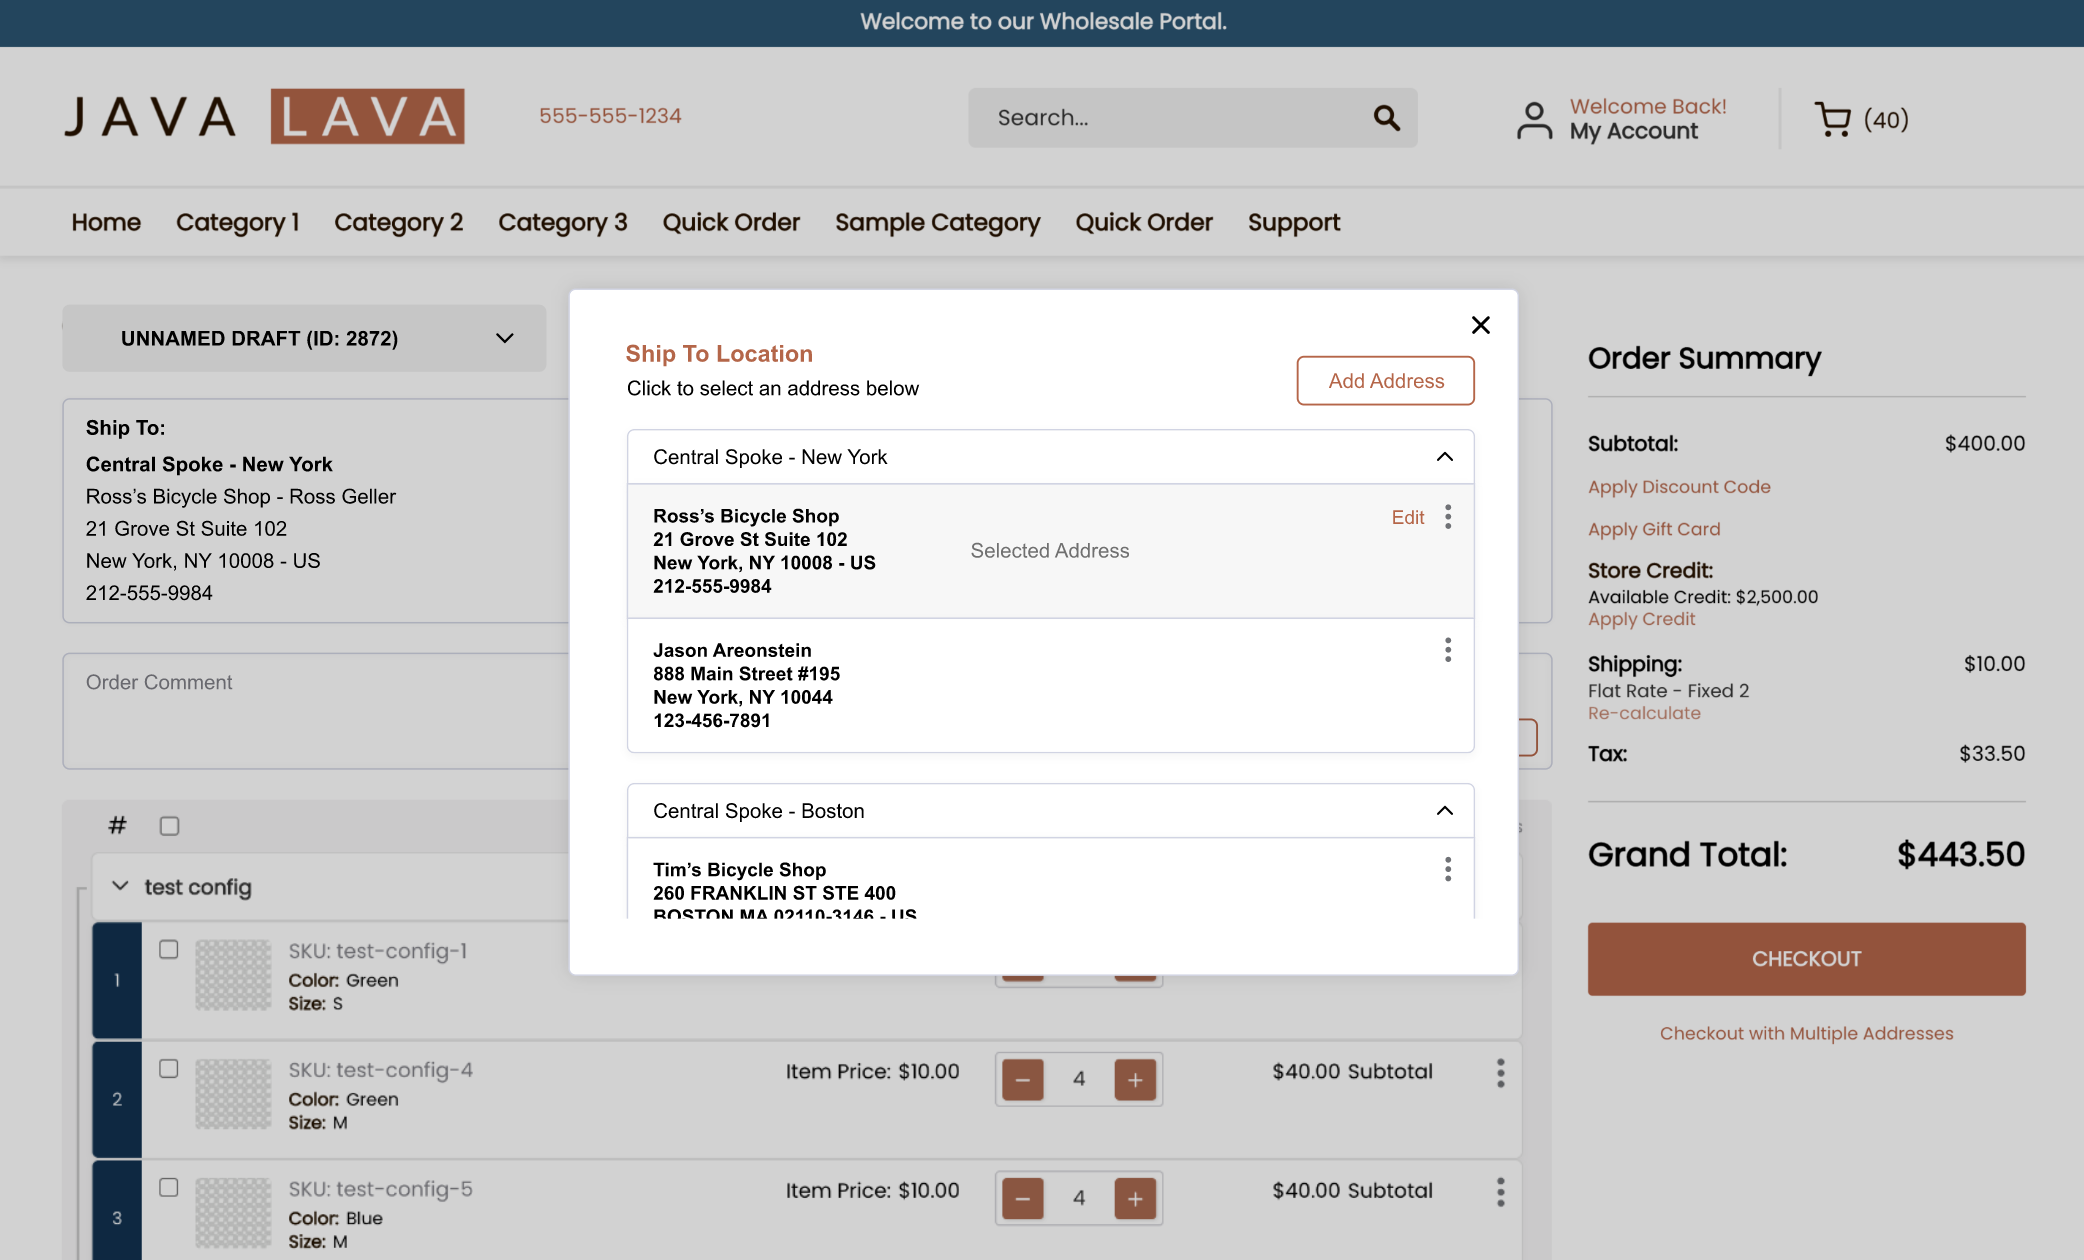This screenshot has width=2084, height=1260.
Task: Open the Sample Category menu item
Action: point(937,222)
